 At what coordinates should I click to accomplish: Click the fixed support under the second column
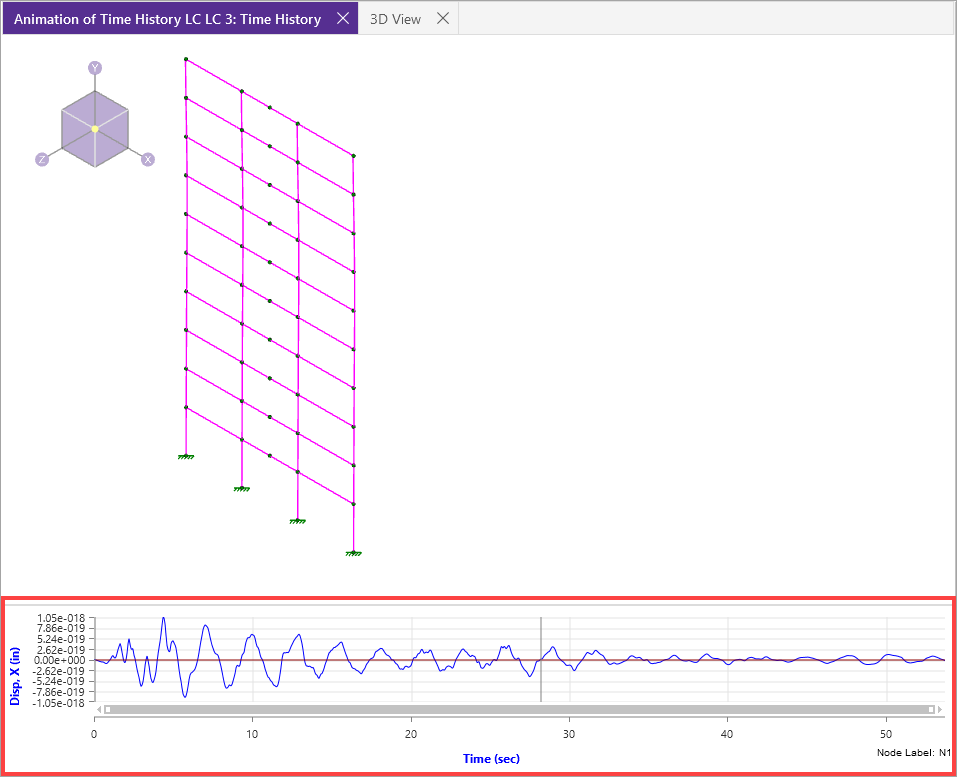click(242, 488)
